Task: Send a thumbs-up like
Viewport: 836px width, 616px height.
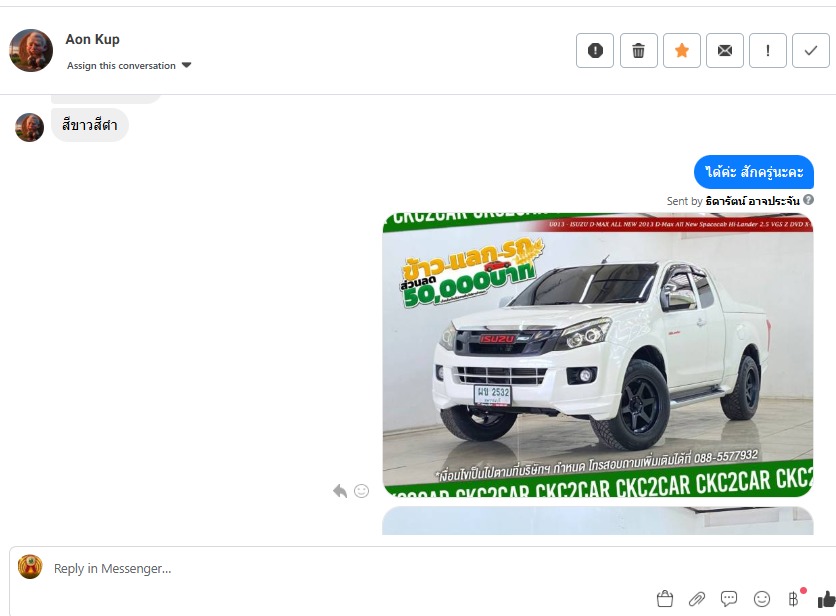Action: point(826,599)
